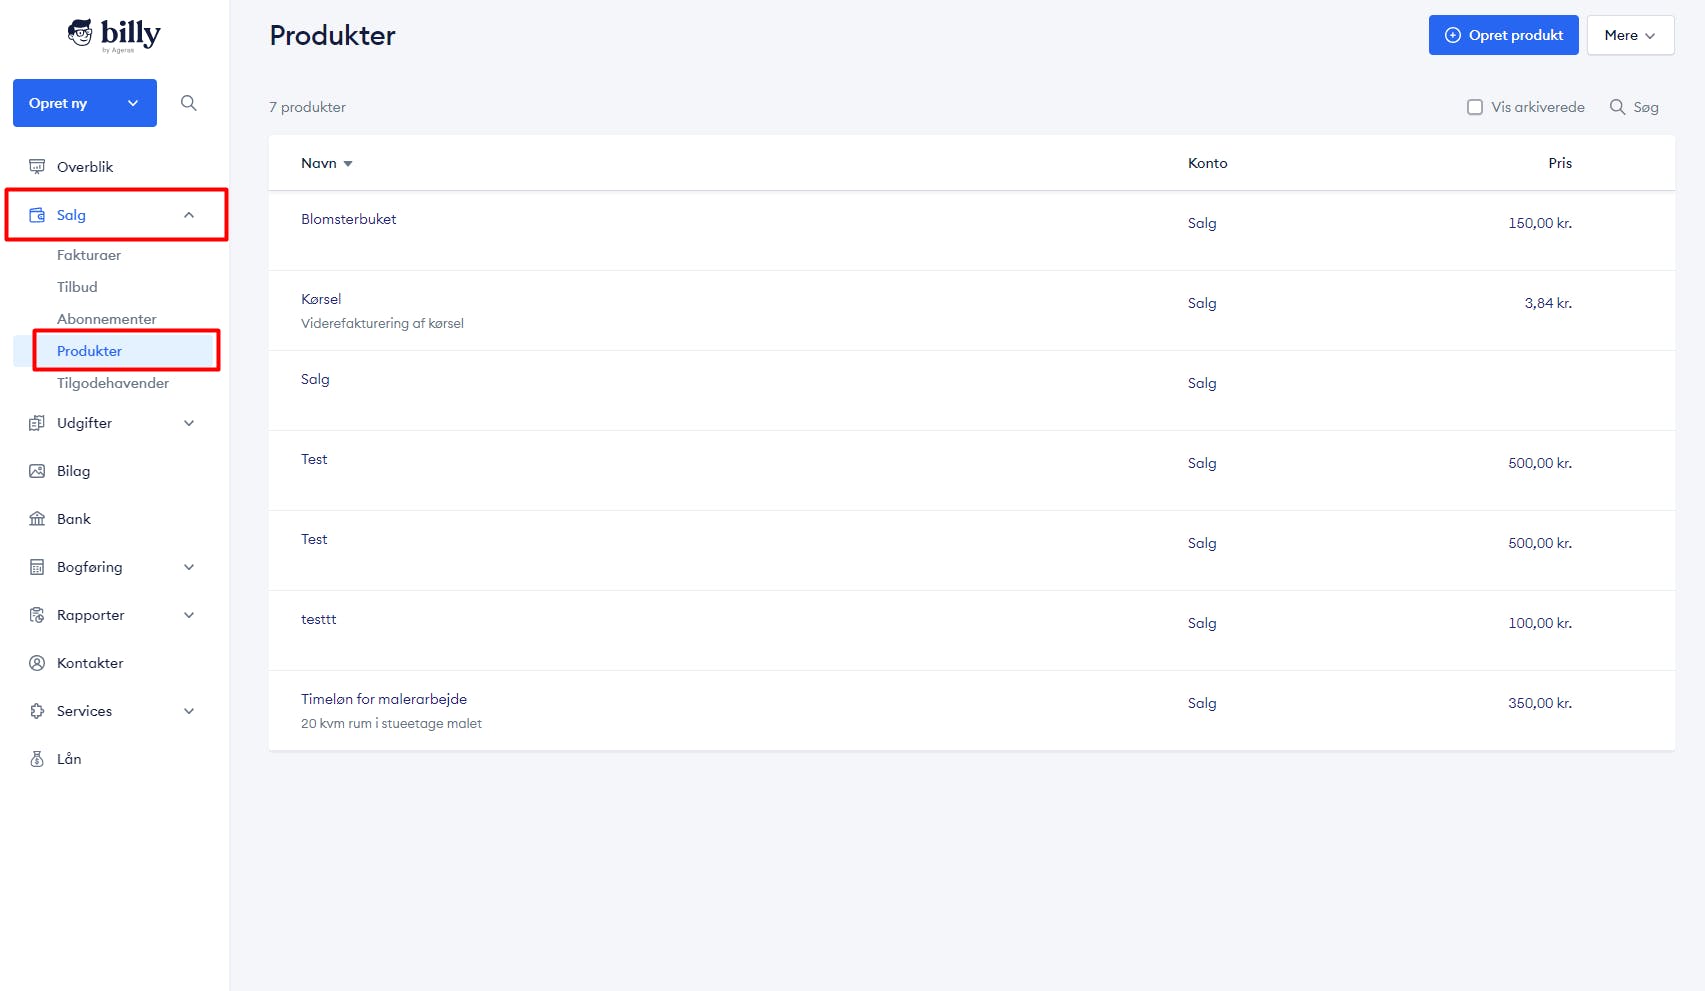1705x991 pixels.
Task: Click the Rapporter icon
Action: coord(37,615)
